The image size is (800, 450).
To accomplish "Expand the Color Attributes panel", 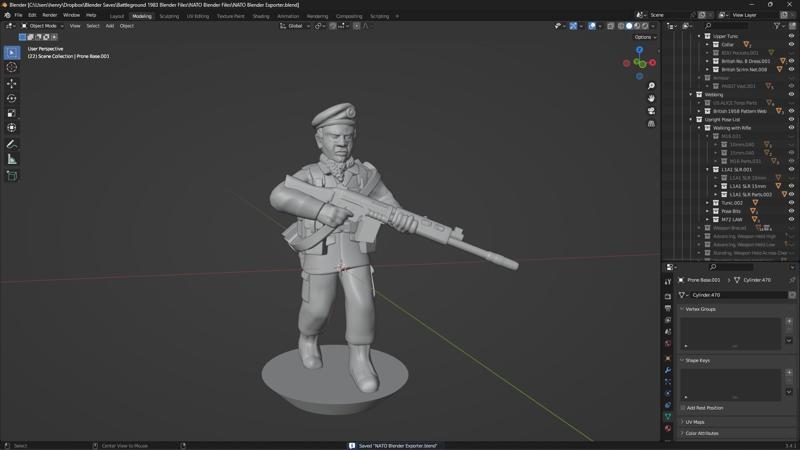I will tap(682, 433).
